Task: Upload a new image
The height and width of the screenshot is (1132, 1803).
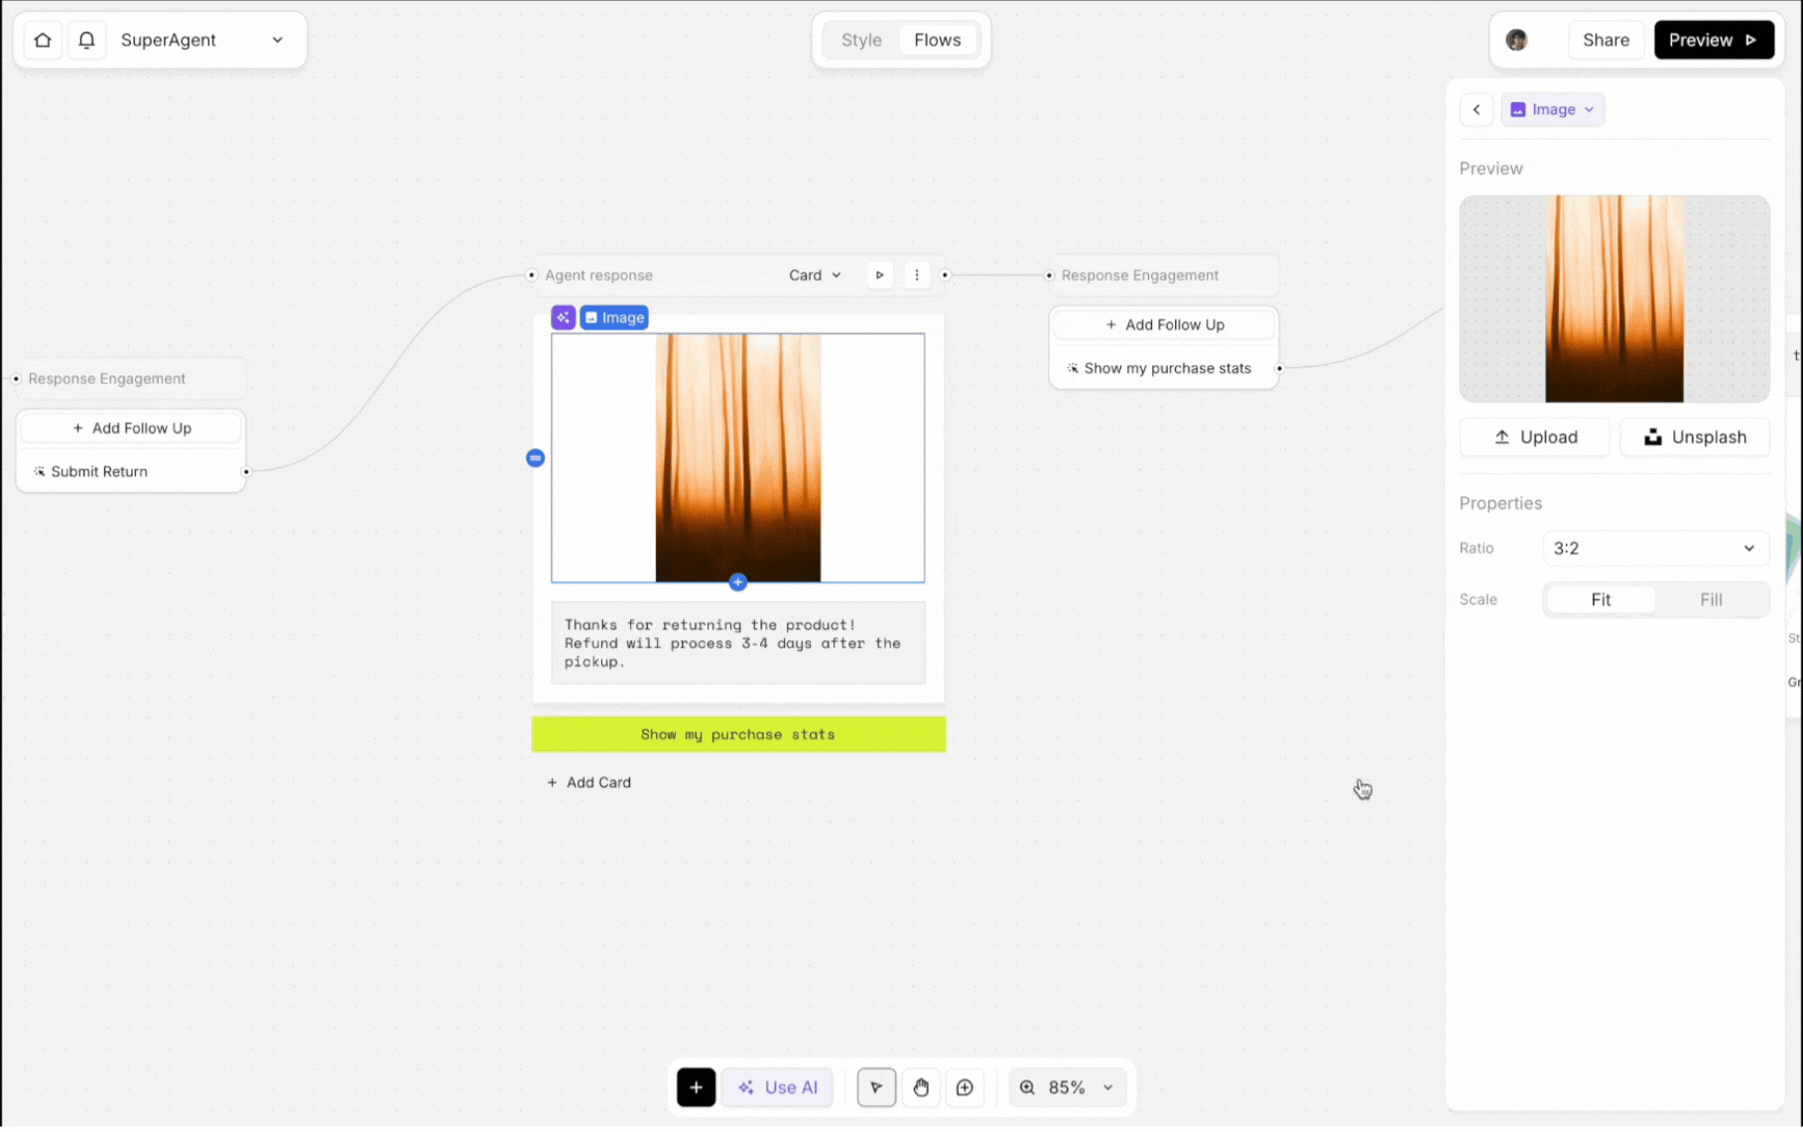Action: coord(1535,437)
